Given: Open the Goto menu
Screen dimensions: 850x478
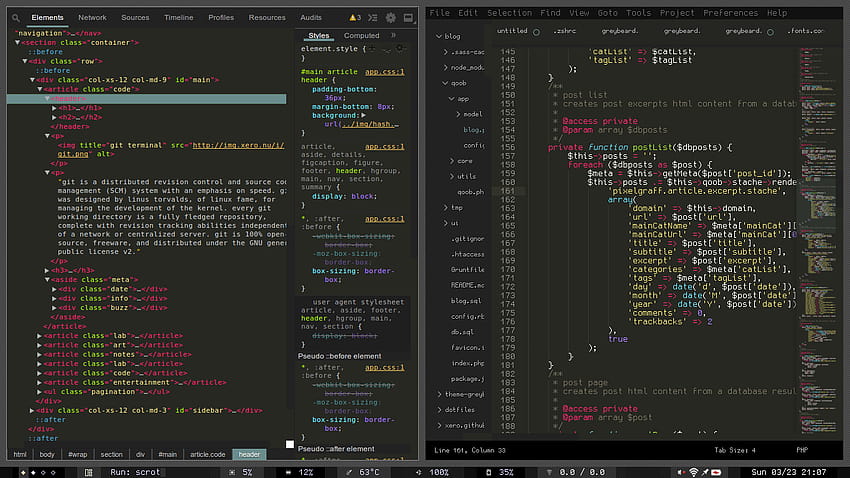Looking at the screenshot, I should point(608,13).
